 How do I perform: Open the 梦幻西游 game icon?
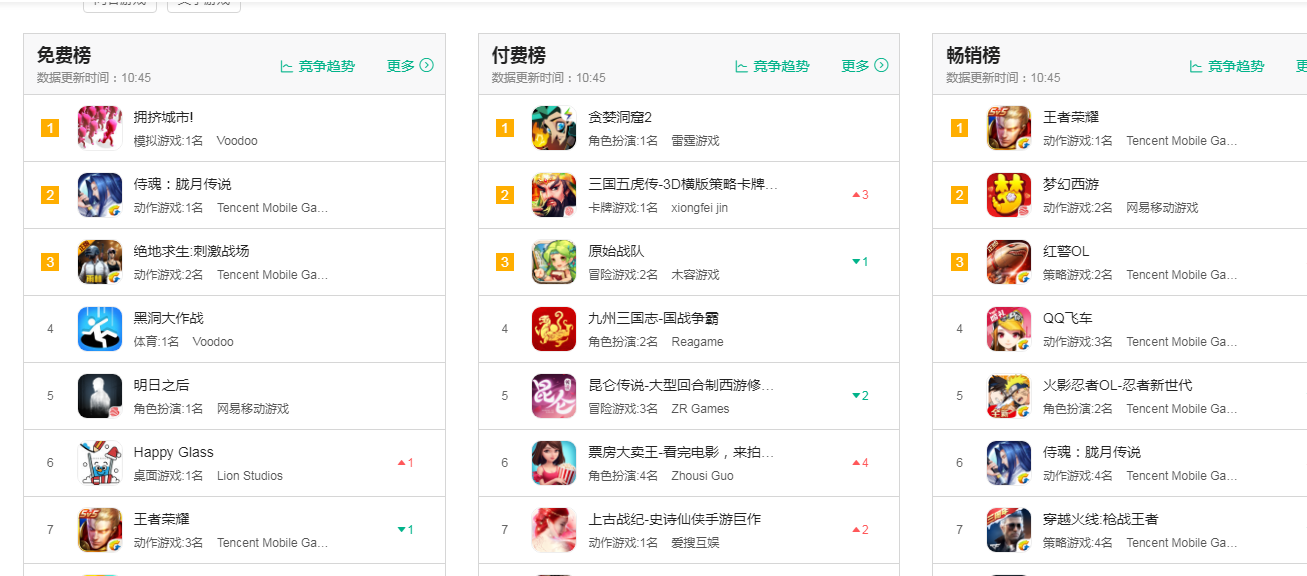pyautogui.click(x=1009, y=195)
